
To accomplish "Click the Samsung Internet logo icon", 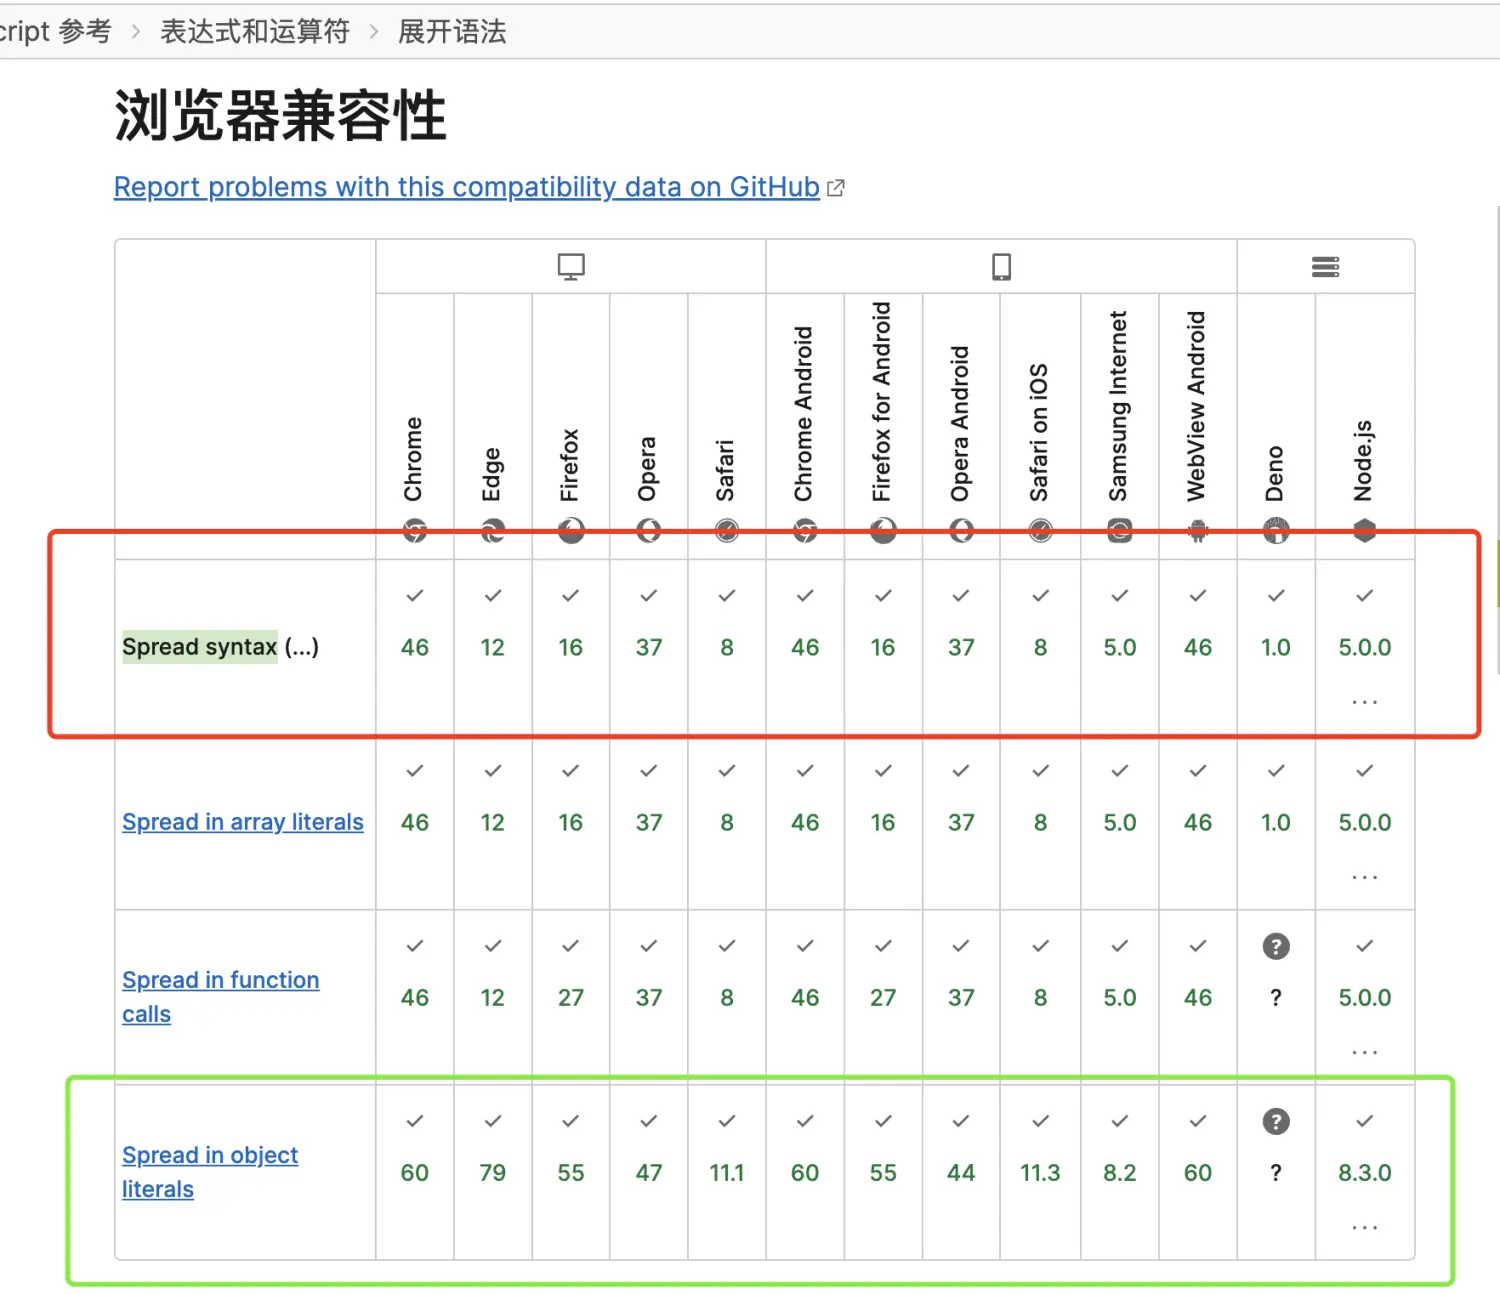I will pos(1119,530).
